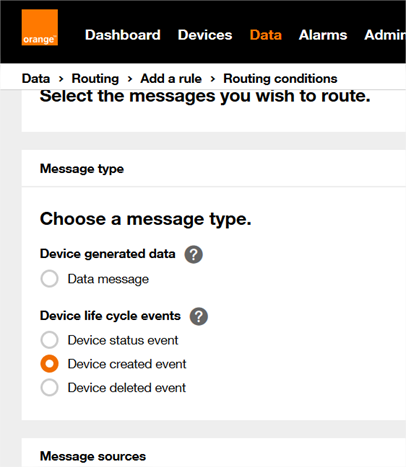This screenshot has height=467, width=406.
Task: Switch to the Alarms section
Action: (x=323, y=35)
